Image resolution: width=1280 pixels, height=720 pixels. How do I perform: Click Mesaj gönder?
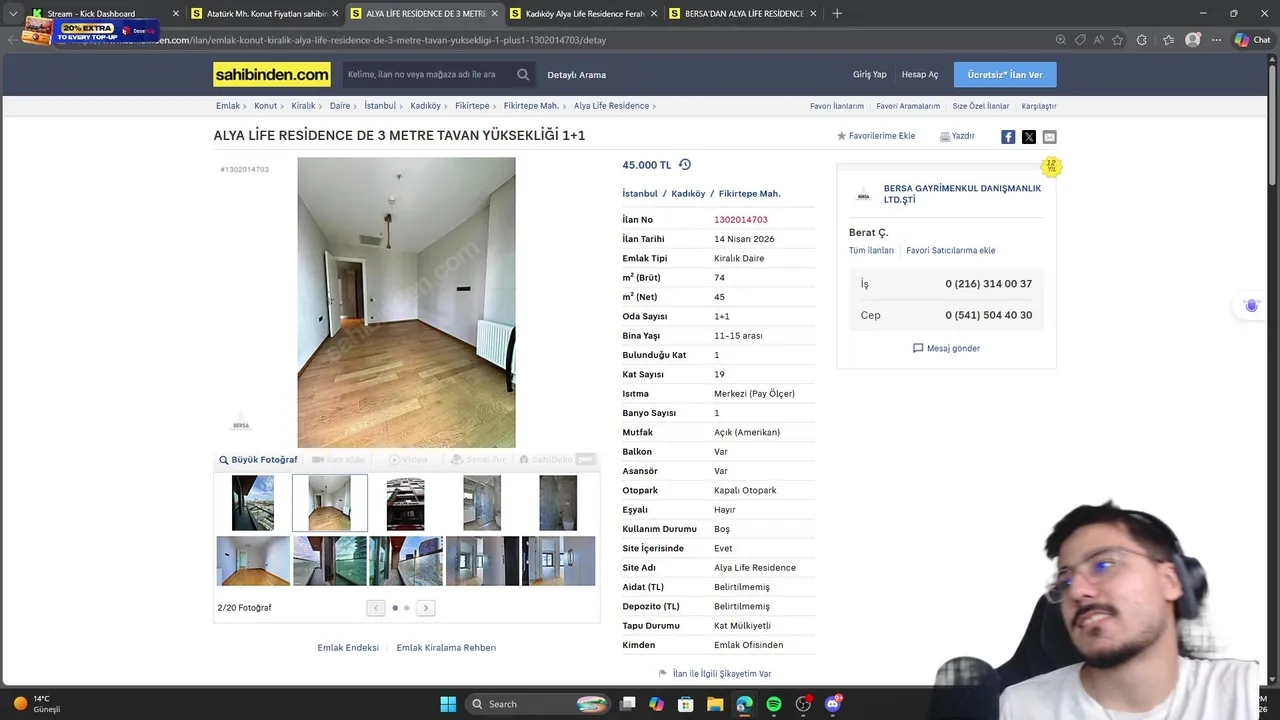946,349
